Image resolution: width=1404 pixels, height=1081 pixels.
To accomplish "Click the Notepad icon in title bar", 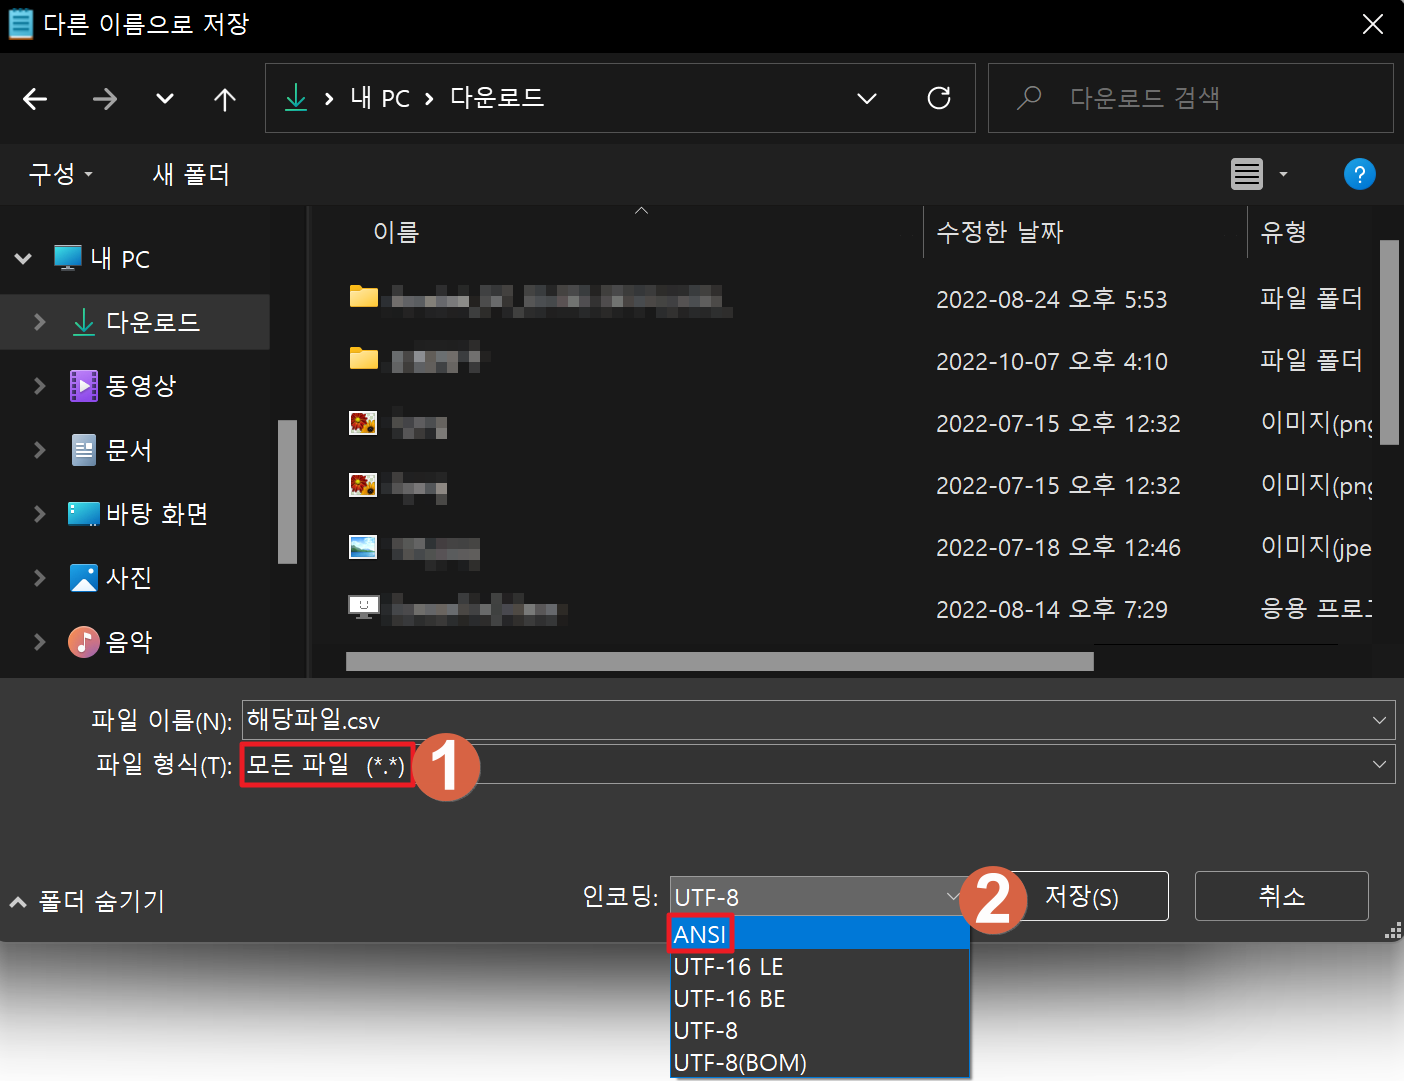I will [20, 24].
